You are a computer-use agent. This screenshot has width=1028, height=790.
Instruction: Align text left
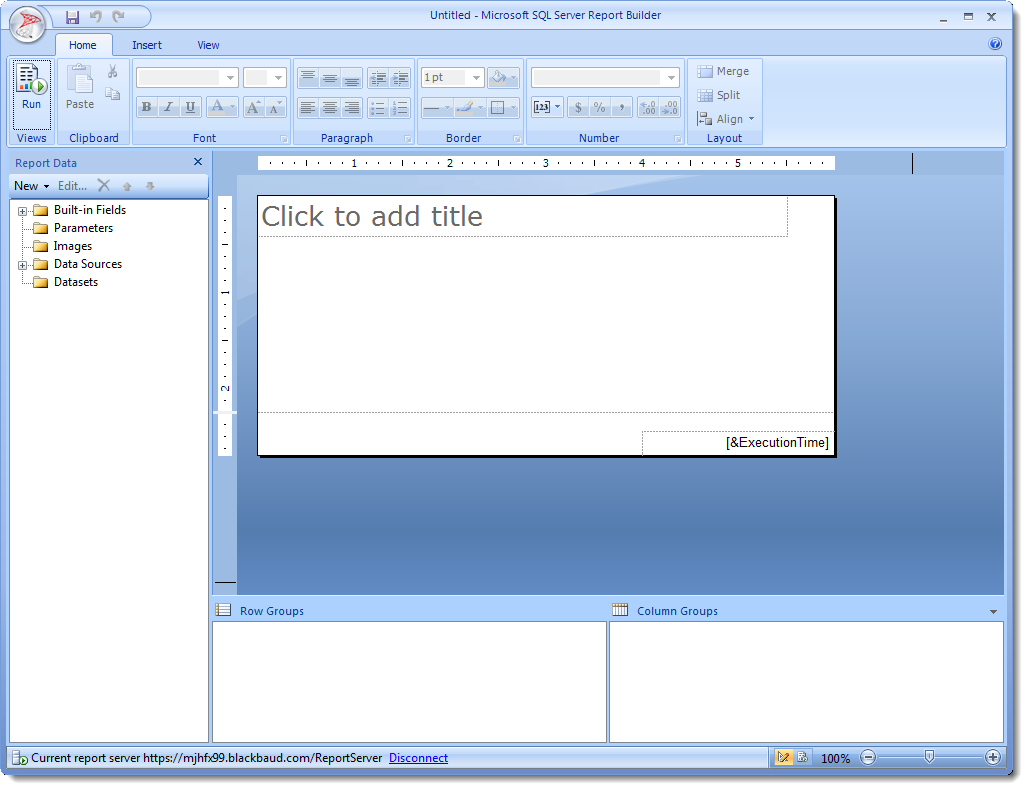(308, 107)
